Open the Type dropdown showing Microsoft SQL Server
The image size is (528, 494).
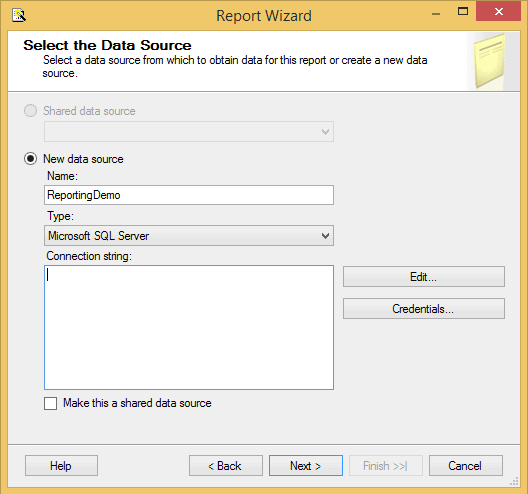[189, 236]
